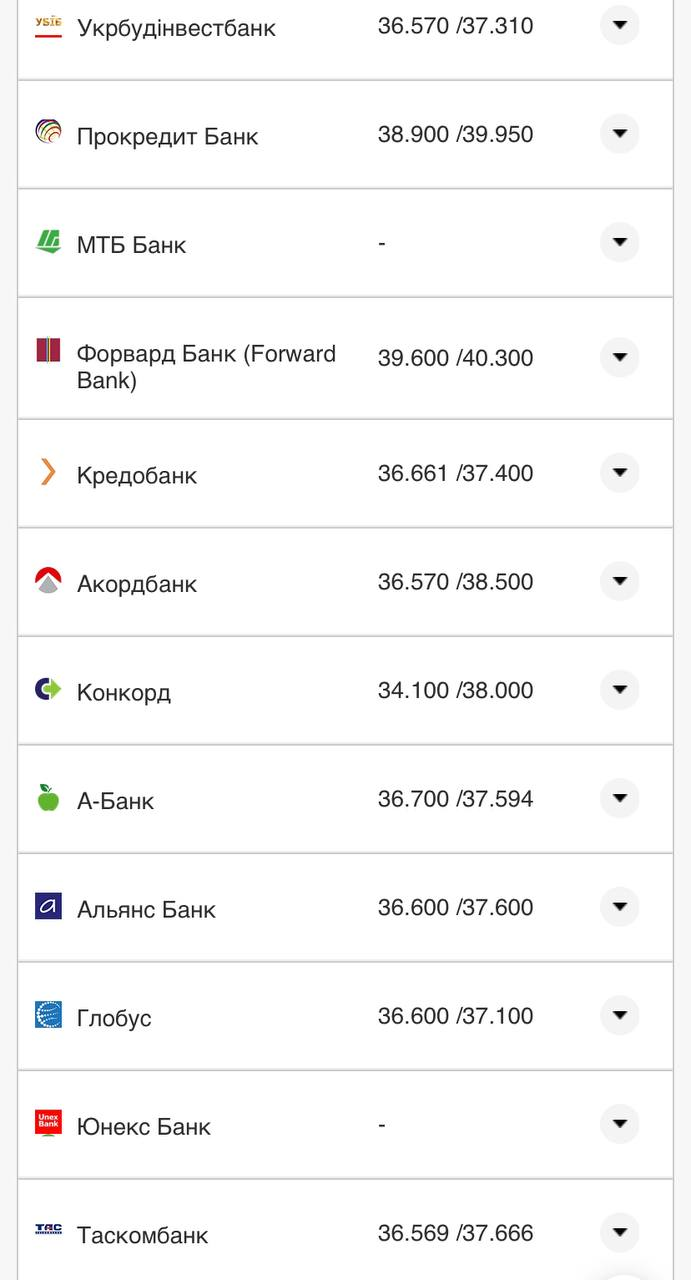Expand the Прокредит Банк rate details
Screen dimensions: 691x1280
click(x=619, y=133)
